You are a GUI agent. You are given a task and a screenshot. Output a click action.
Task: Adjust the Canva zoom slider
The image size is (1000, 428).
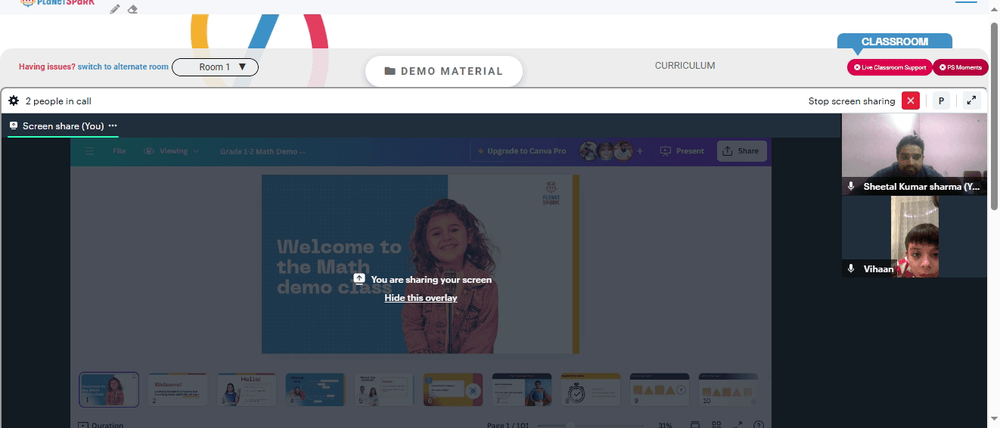click(x=590, y=425)
